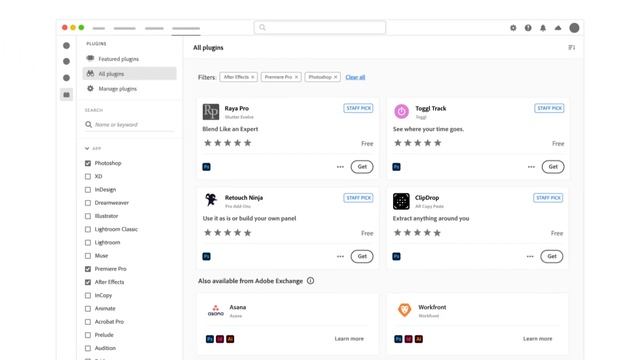The width and height of the screenshot is (640, 360).
Task: Click the Photoshop badge on Workfront card
Action: [398, 339]
